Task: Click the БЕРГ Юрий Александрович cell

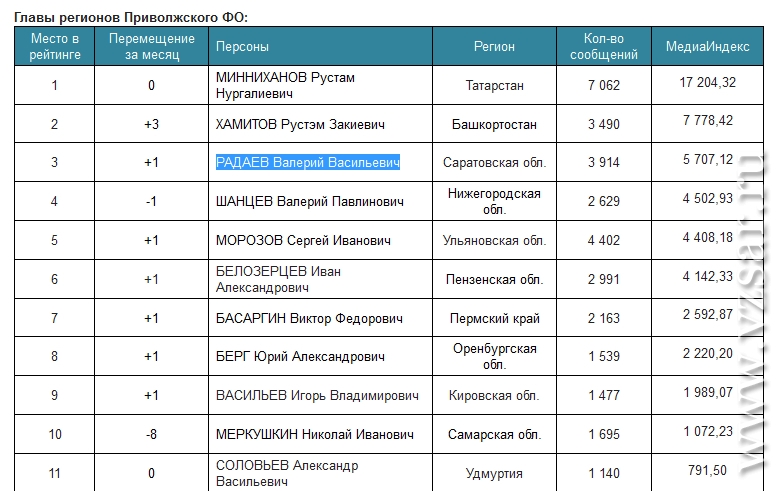Action: pyautogui.click(x=321, y=356)
